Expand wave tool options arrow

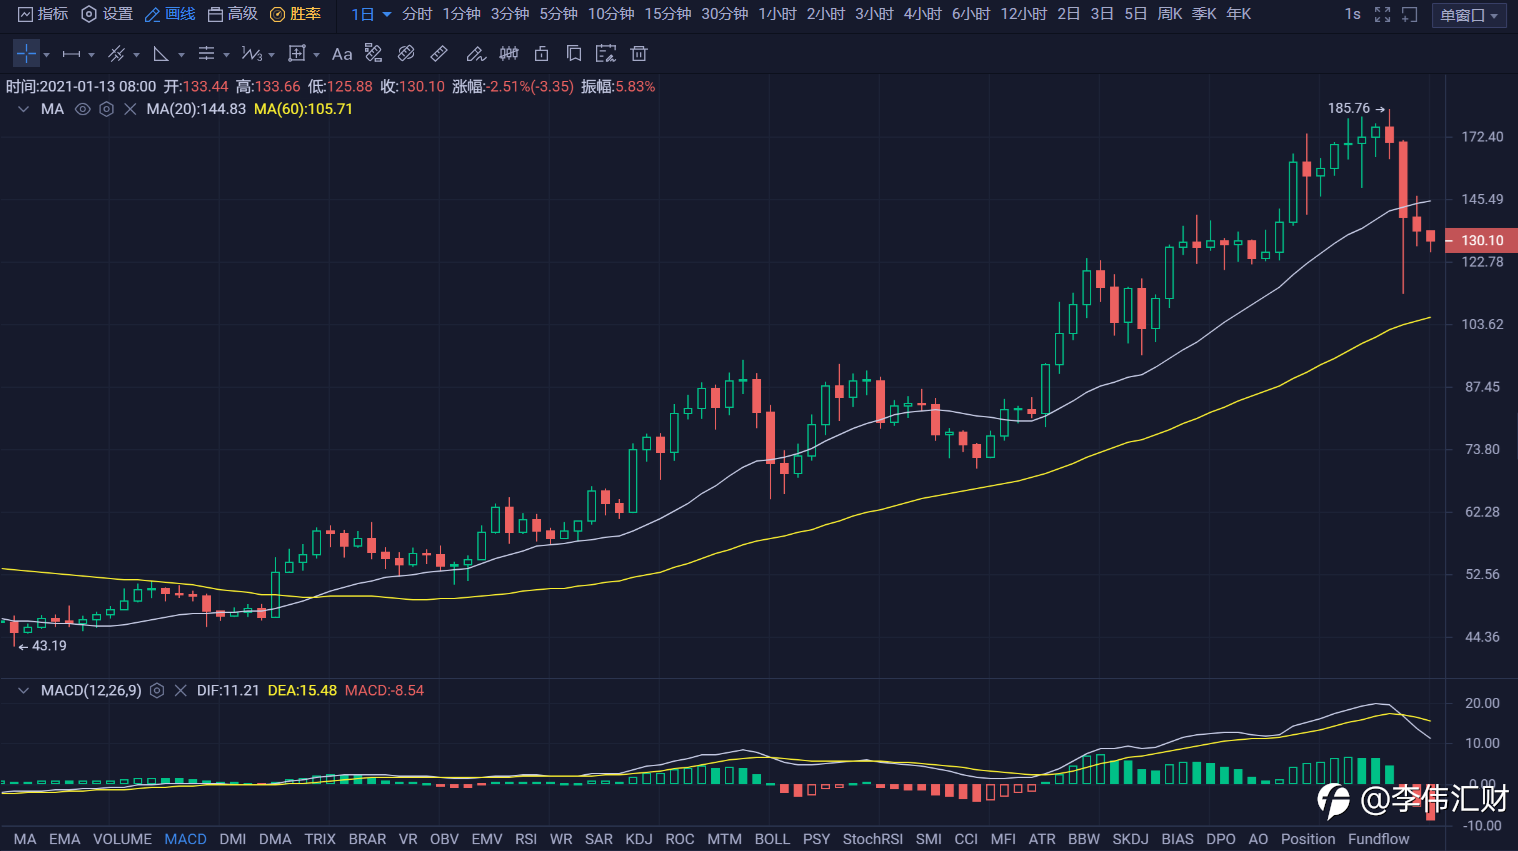[271, 55]
